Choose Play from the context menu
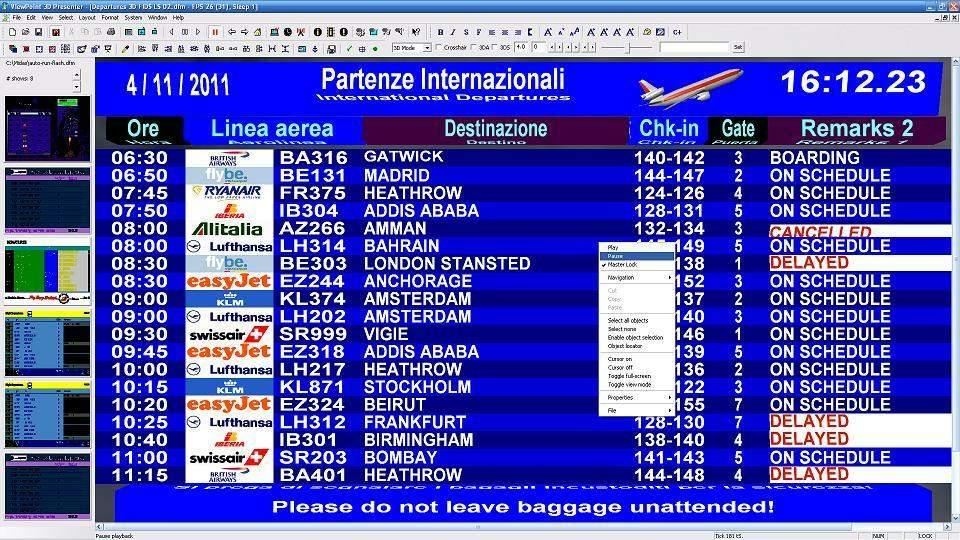 pos(637,247)
